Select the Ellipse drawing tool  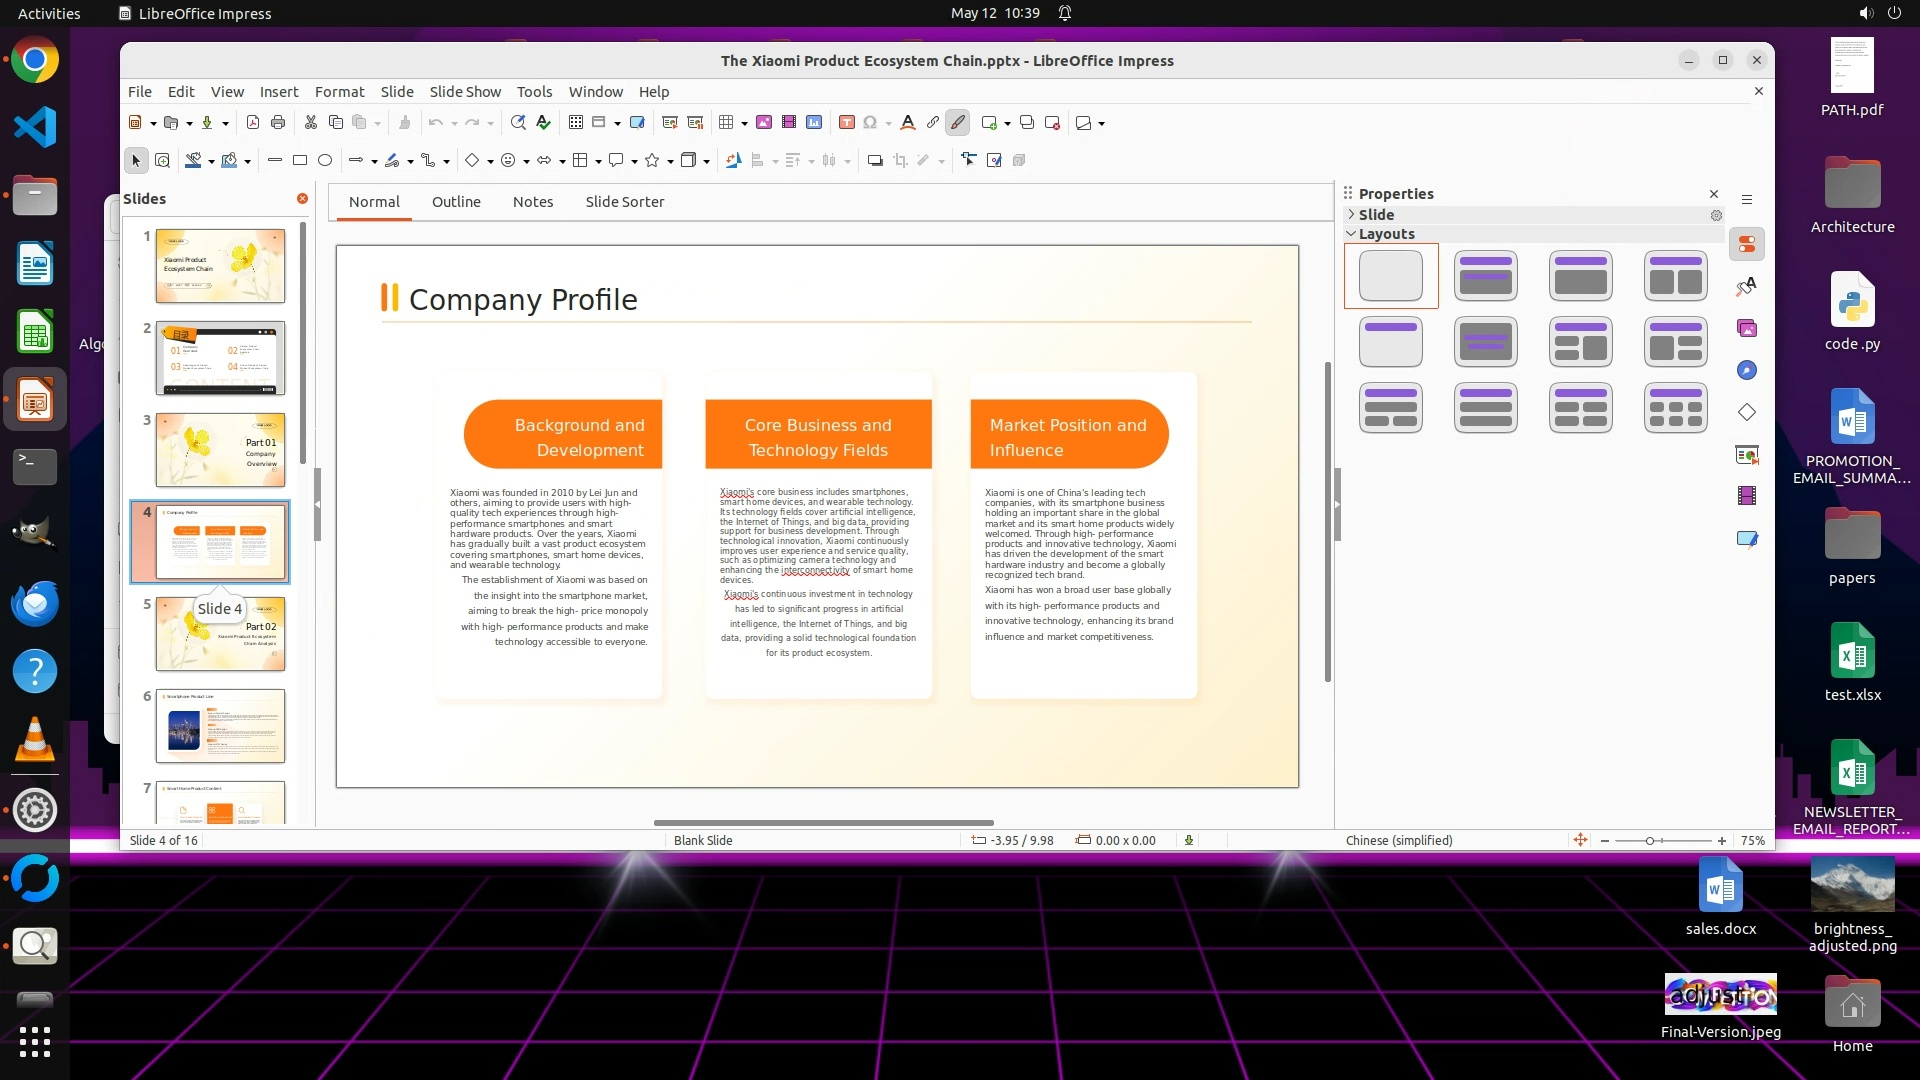tap(325, 160)
